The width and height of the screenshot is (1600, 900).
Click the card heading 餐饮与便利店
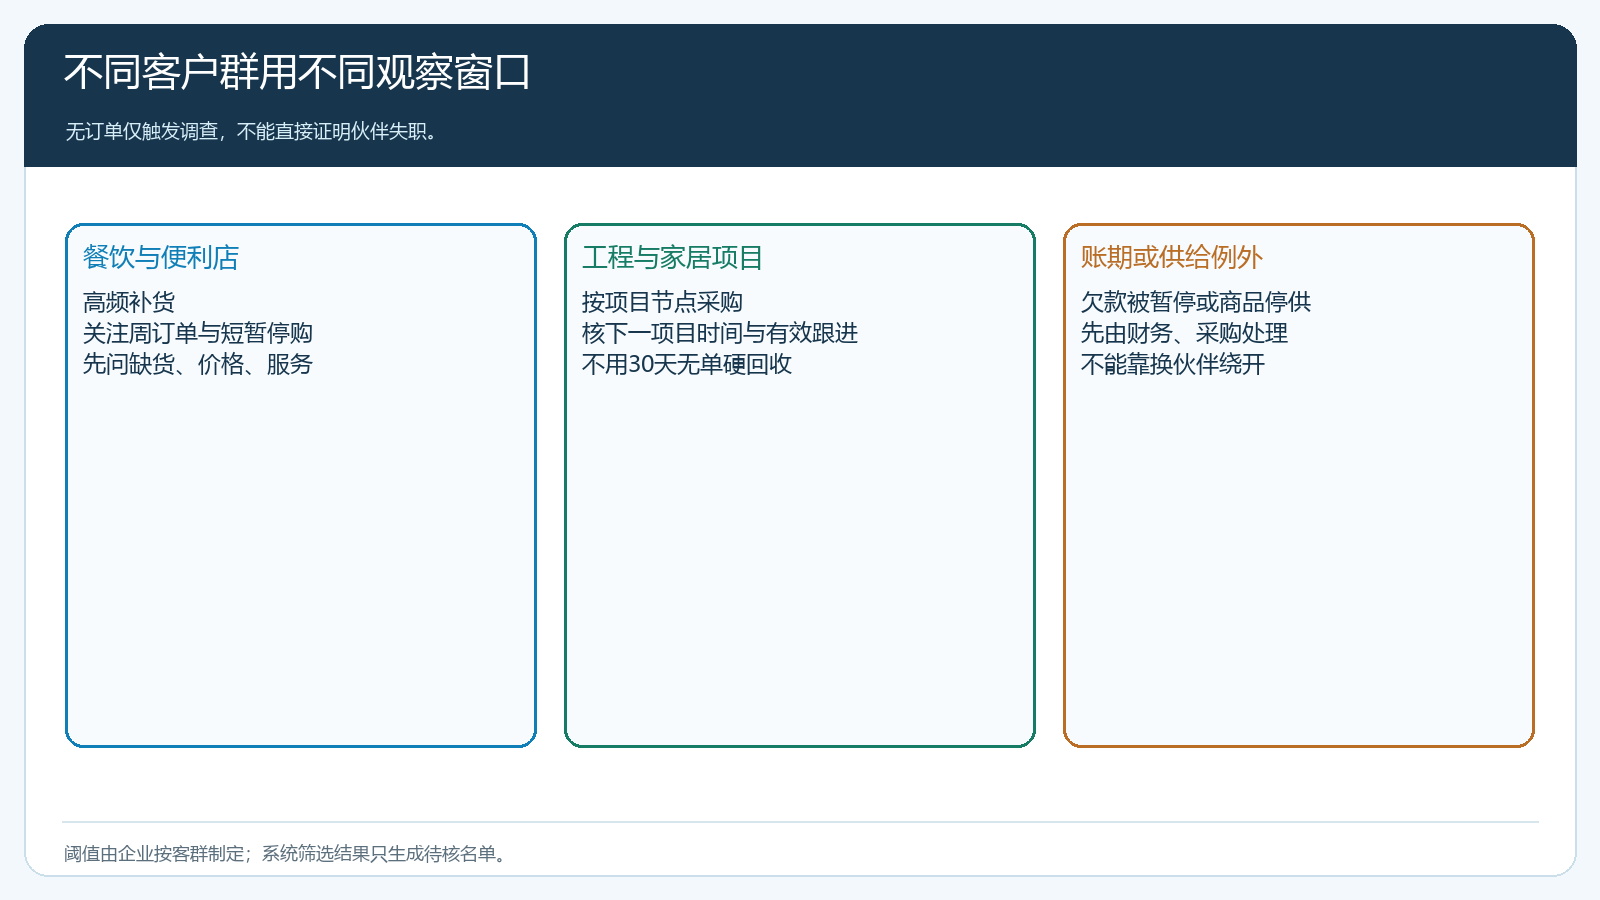pyautogui.click(x=161, y=257)
